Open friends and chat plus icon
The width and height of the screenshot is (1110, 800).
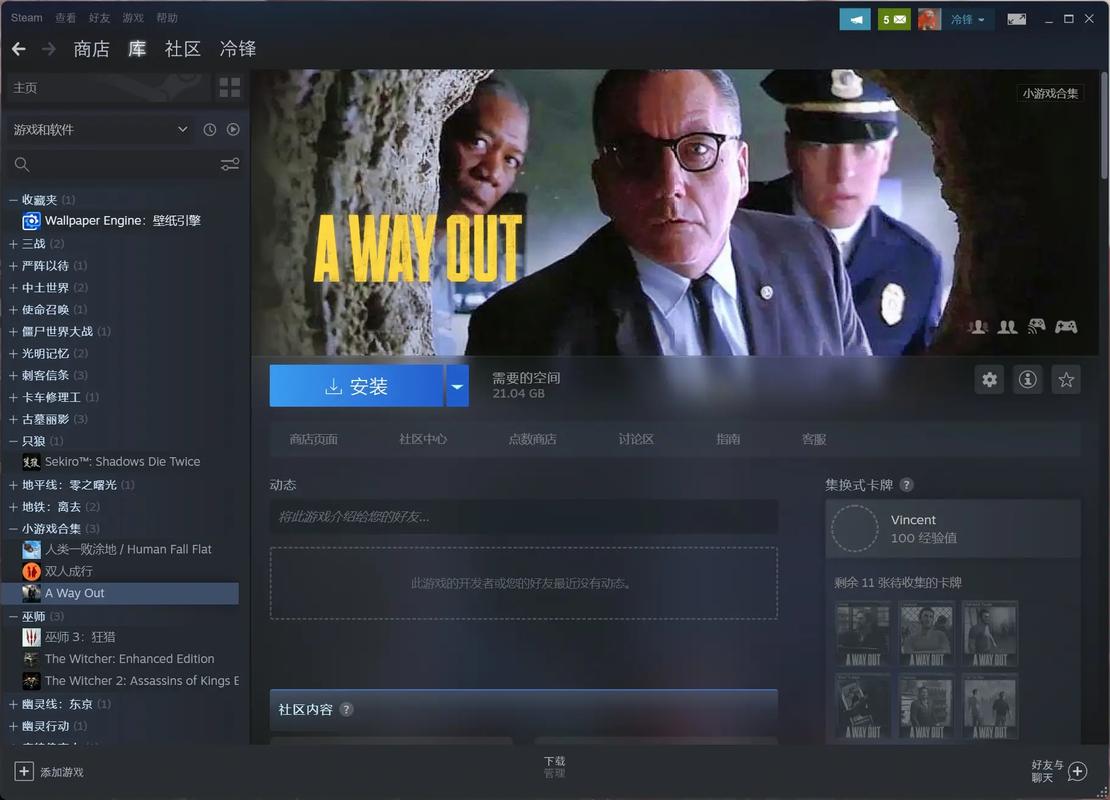pyautogui.click(x=1077, y=771)
